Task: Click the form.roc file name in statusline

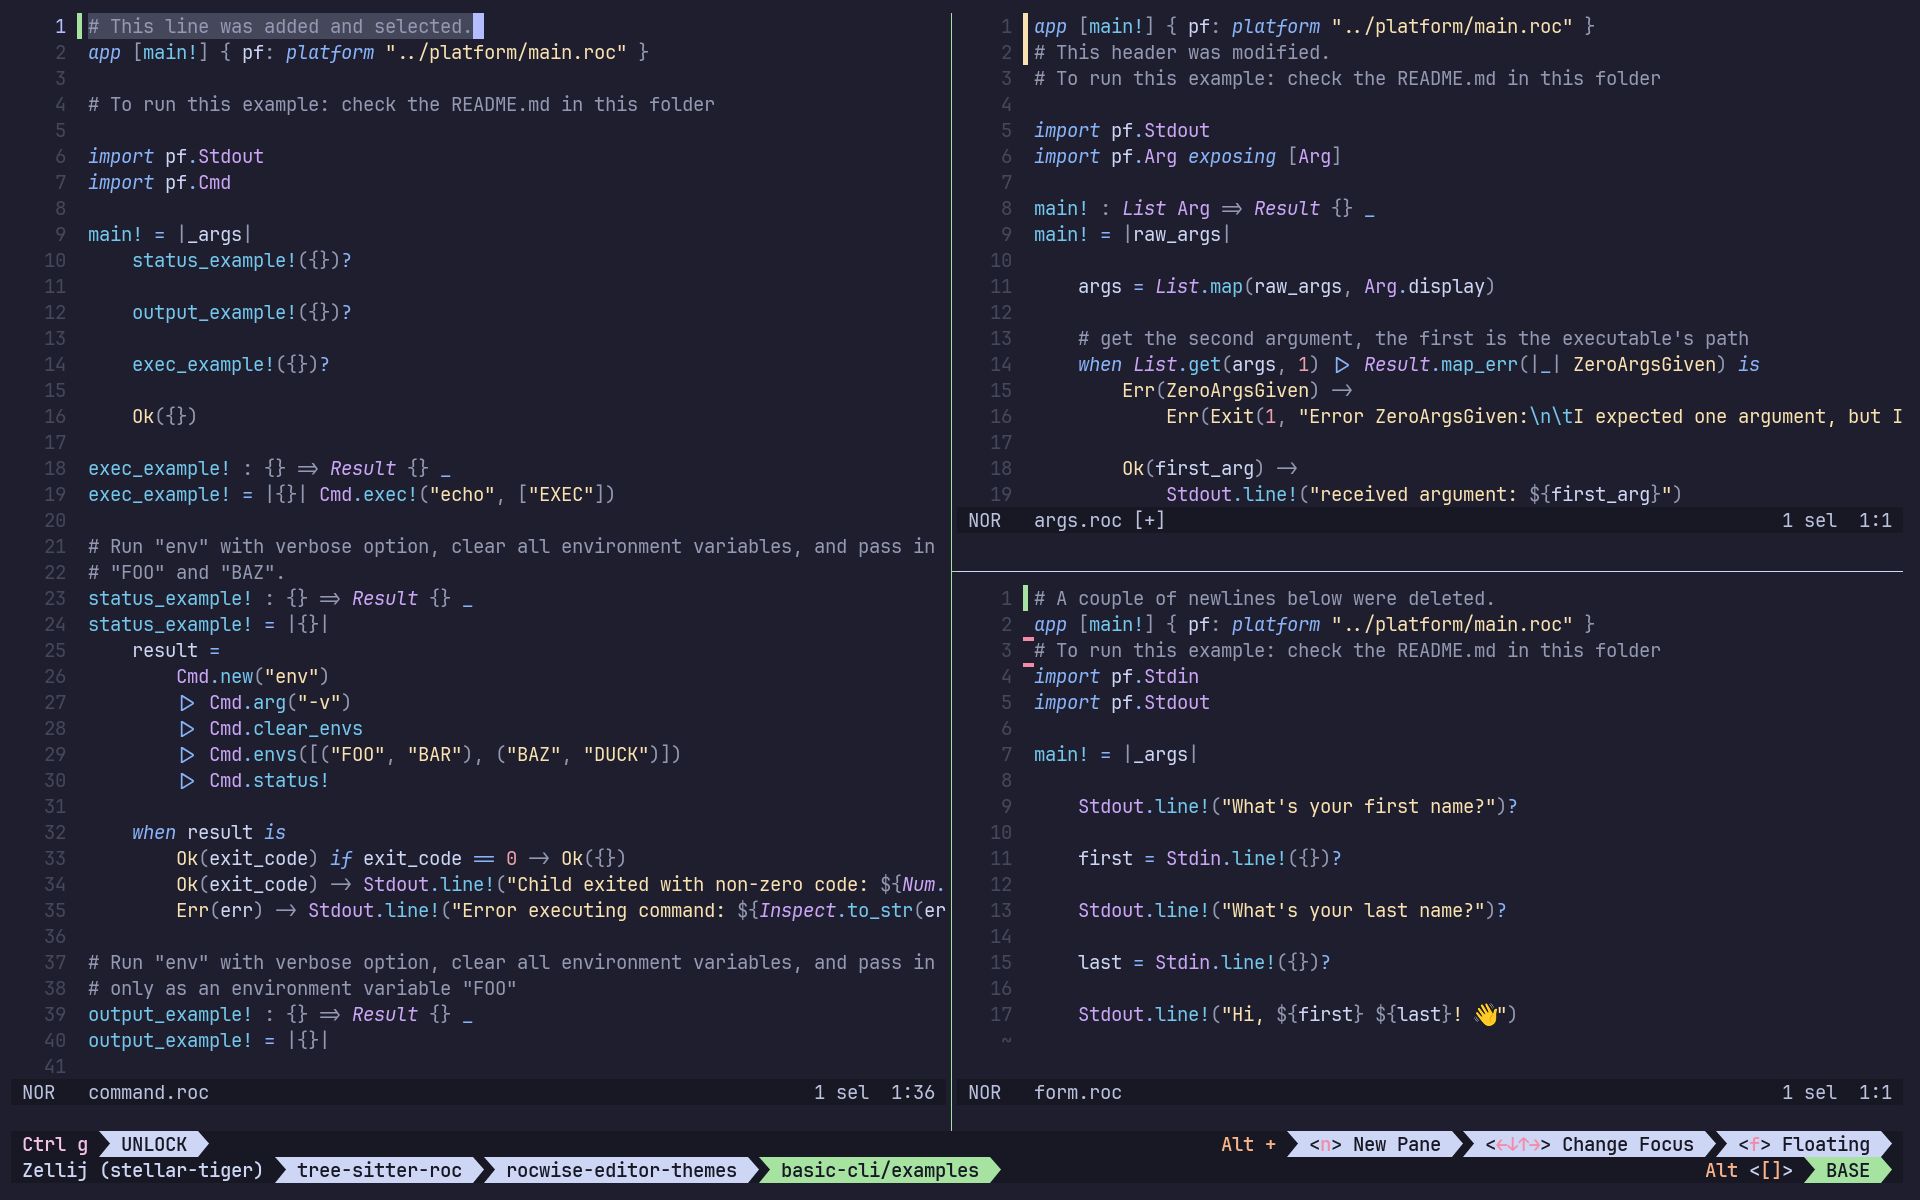Action: tap(1077, 1092)
